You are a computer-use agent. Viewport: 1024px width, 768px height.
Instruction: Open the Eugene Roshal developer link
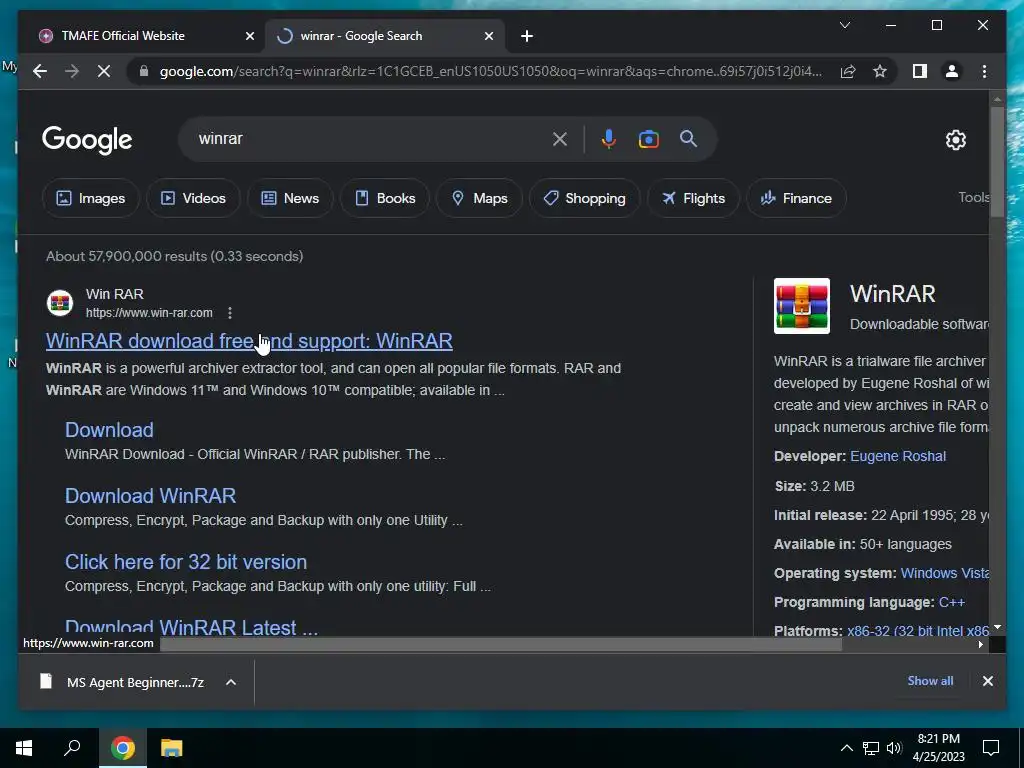pyautogui.click(x=898, y=456)
